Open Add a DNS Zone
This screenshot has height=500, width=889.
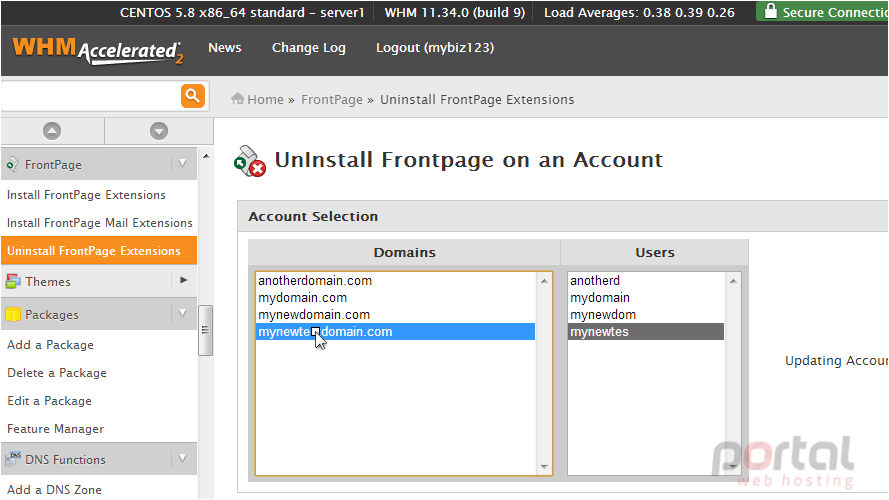[54, 489]
